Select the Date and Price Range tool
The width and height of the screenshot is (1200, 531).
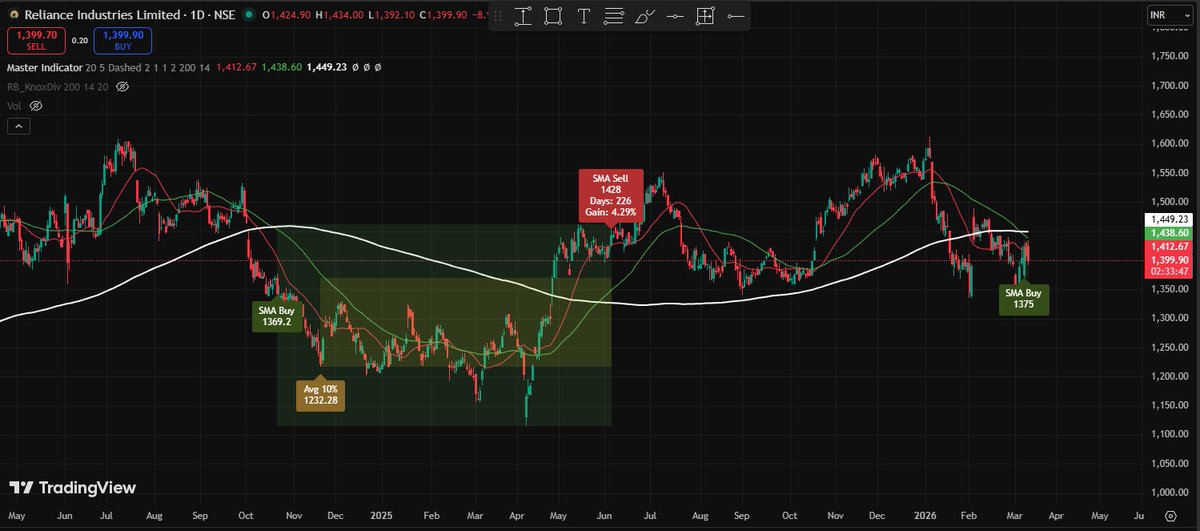pos(705,16)
